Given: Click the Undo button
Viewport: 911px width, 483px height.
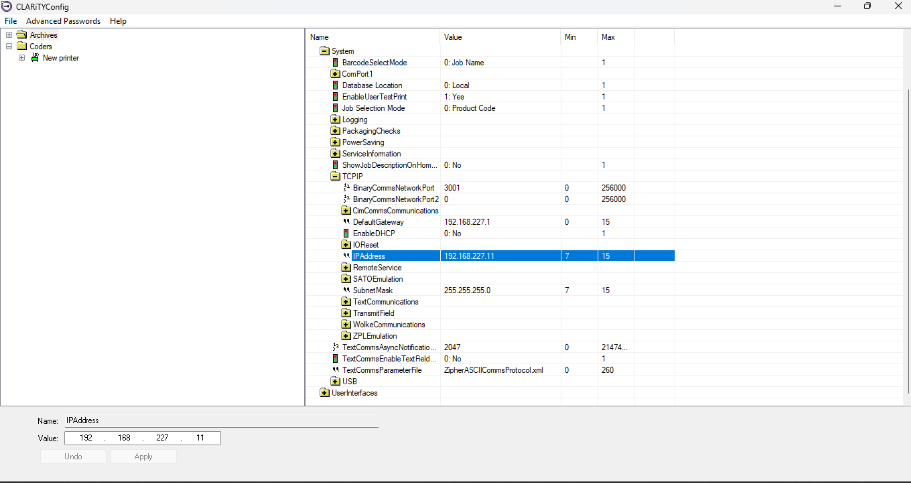Looking at the screenshot, I should pos(73,456).
